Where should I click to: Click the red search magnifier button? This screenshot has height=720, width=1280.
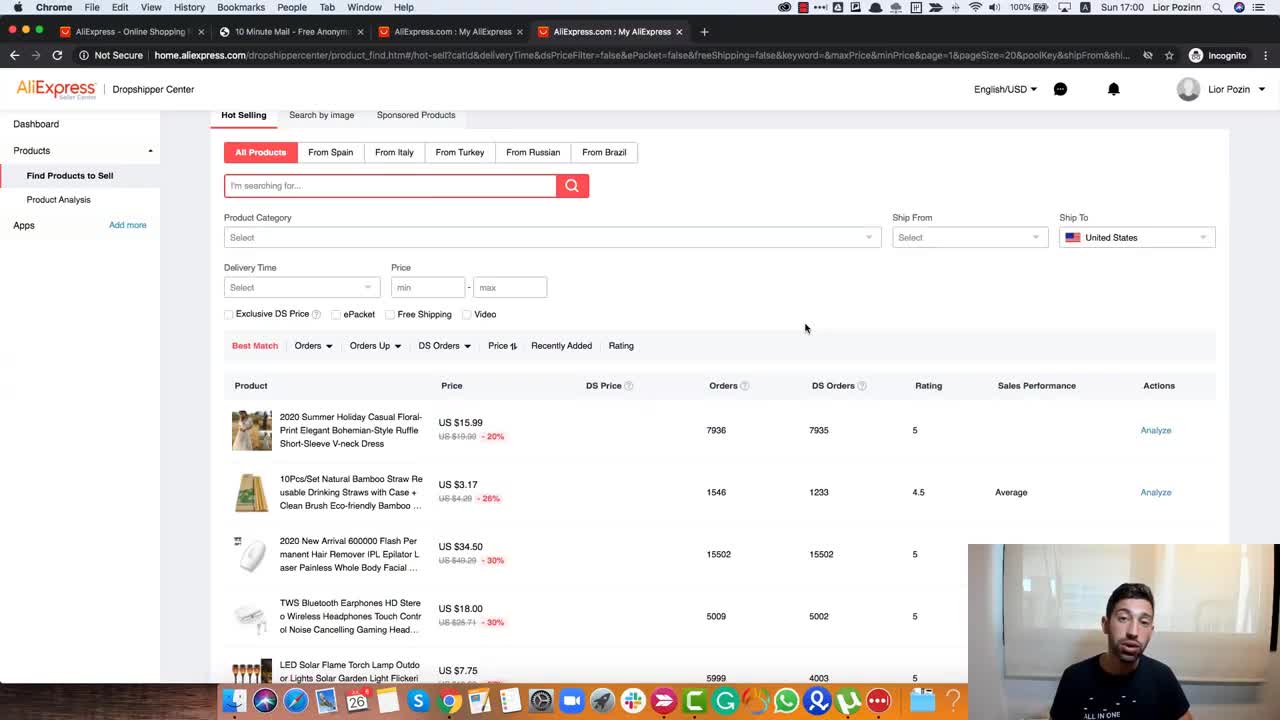tap(572, 186)
